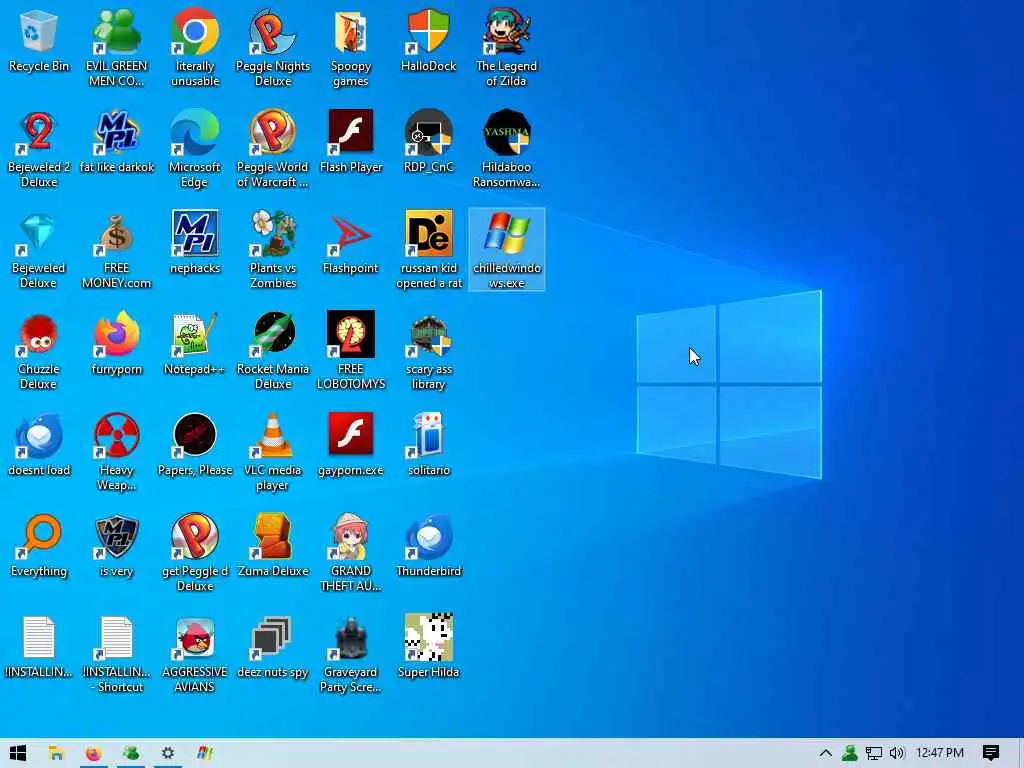Select the Graveyard Party Scre... icon

[351, 654]
